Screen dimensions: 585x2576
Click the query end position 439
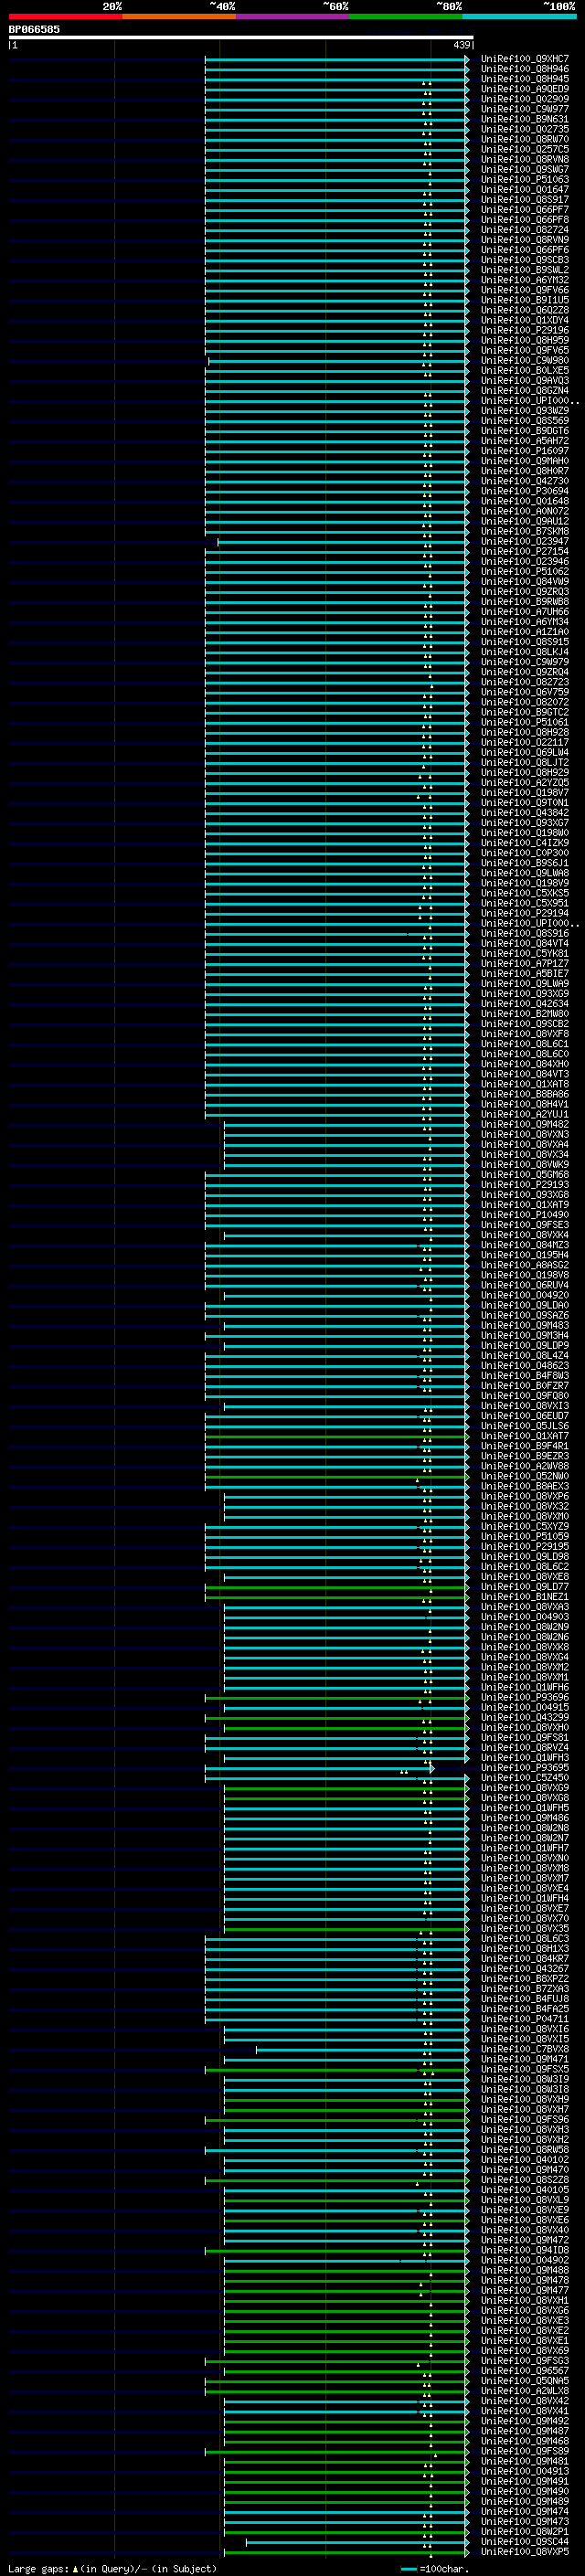462,45
